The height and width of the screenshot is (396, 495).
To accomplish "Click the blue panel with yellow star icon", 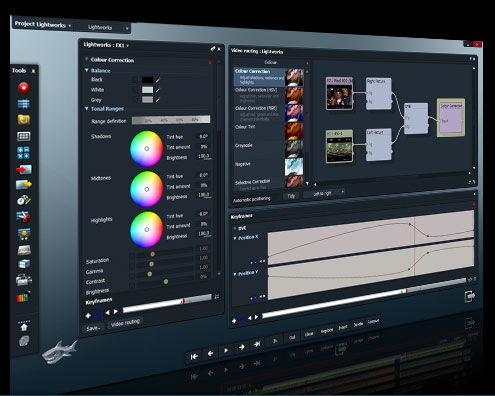I will point(24,234).
